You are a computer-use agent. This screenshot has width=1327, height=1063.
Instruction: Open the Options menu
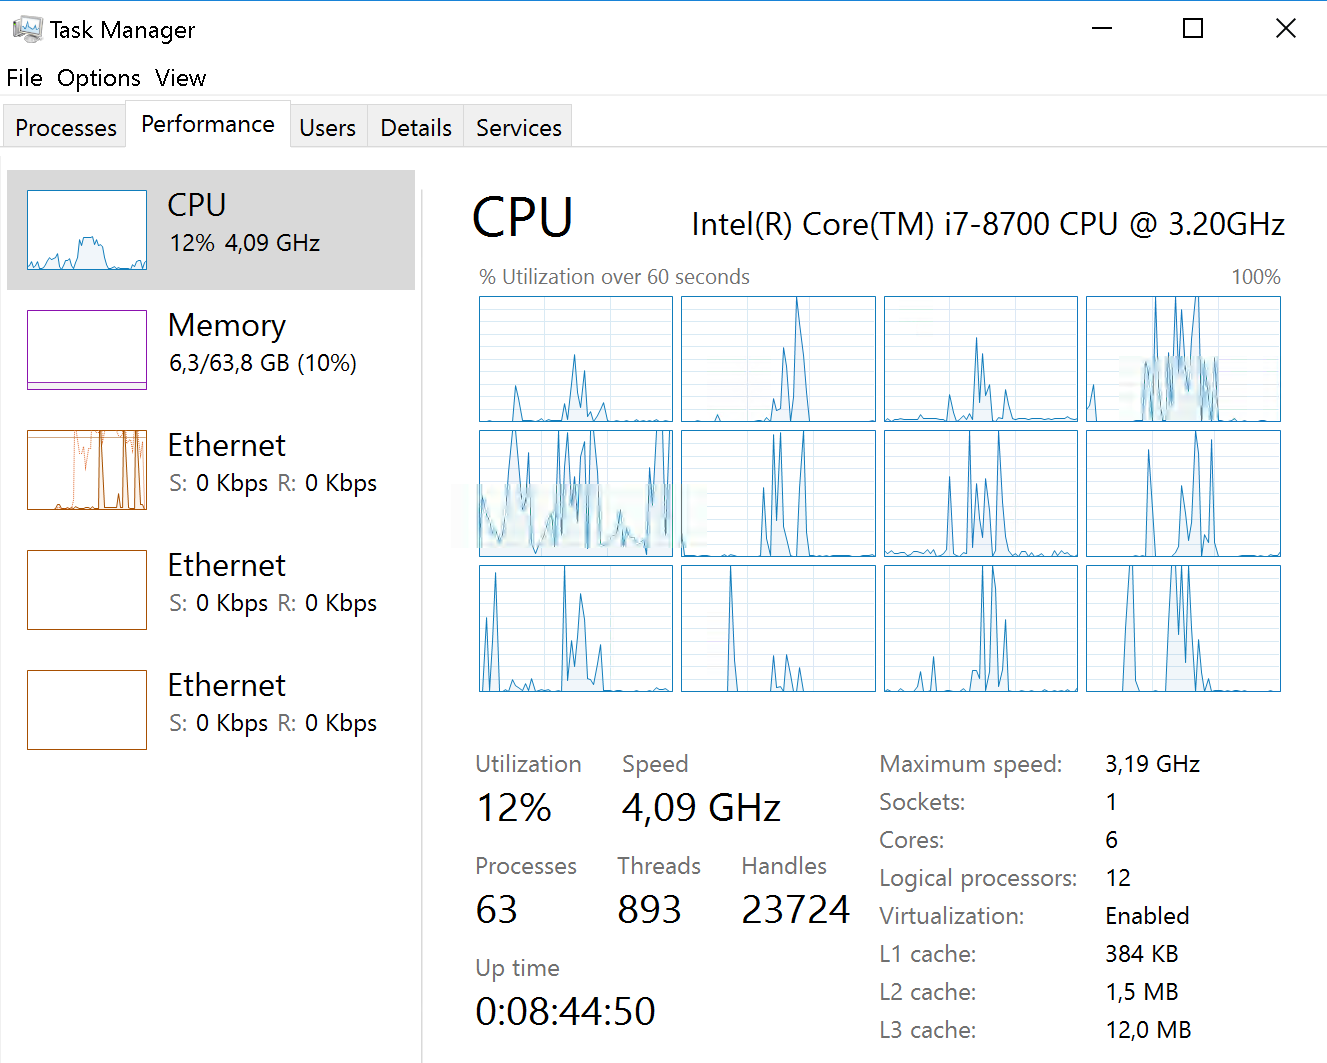(x=98, y=78)
